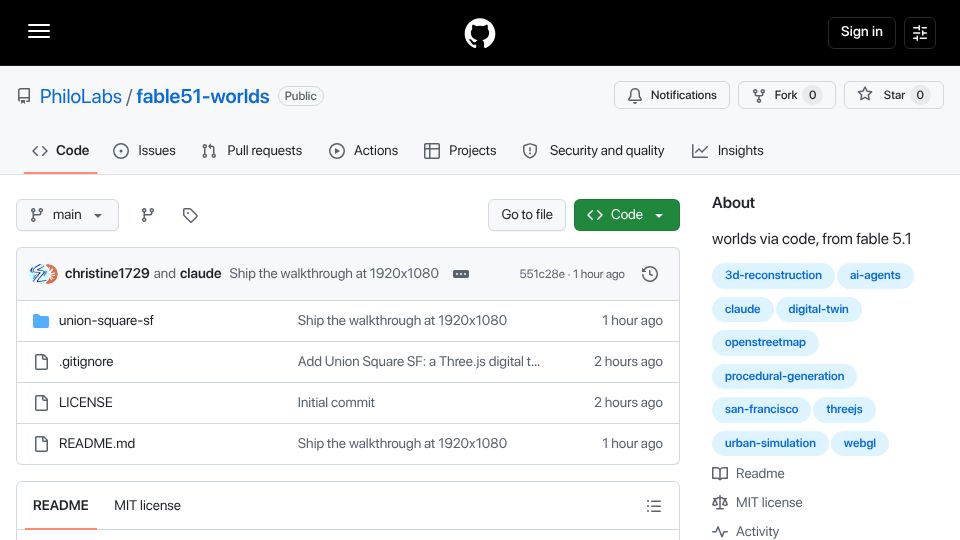View branches via branch icon
The width and height of the screenshot is (960, 540).
(x=148, y=215)
